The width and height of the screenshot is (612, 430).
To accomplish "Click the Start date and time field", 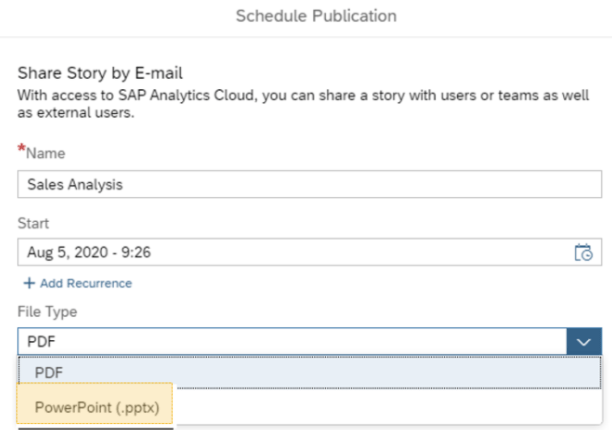I will (290, 253).
